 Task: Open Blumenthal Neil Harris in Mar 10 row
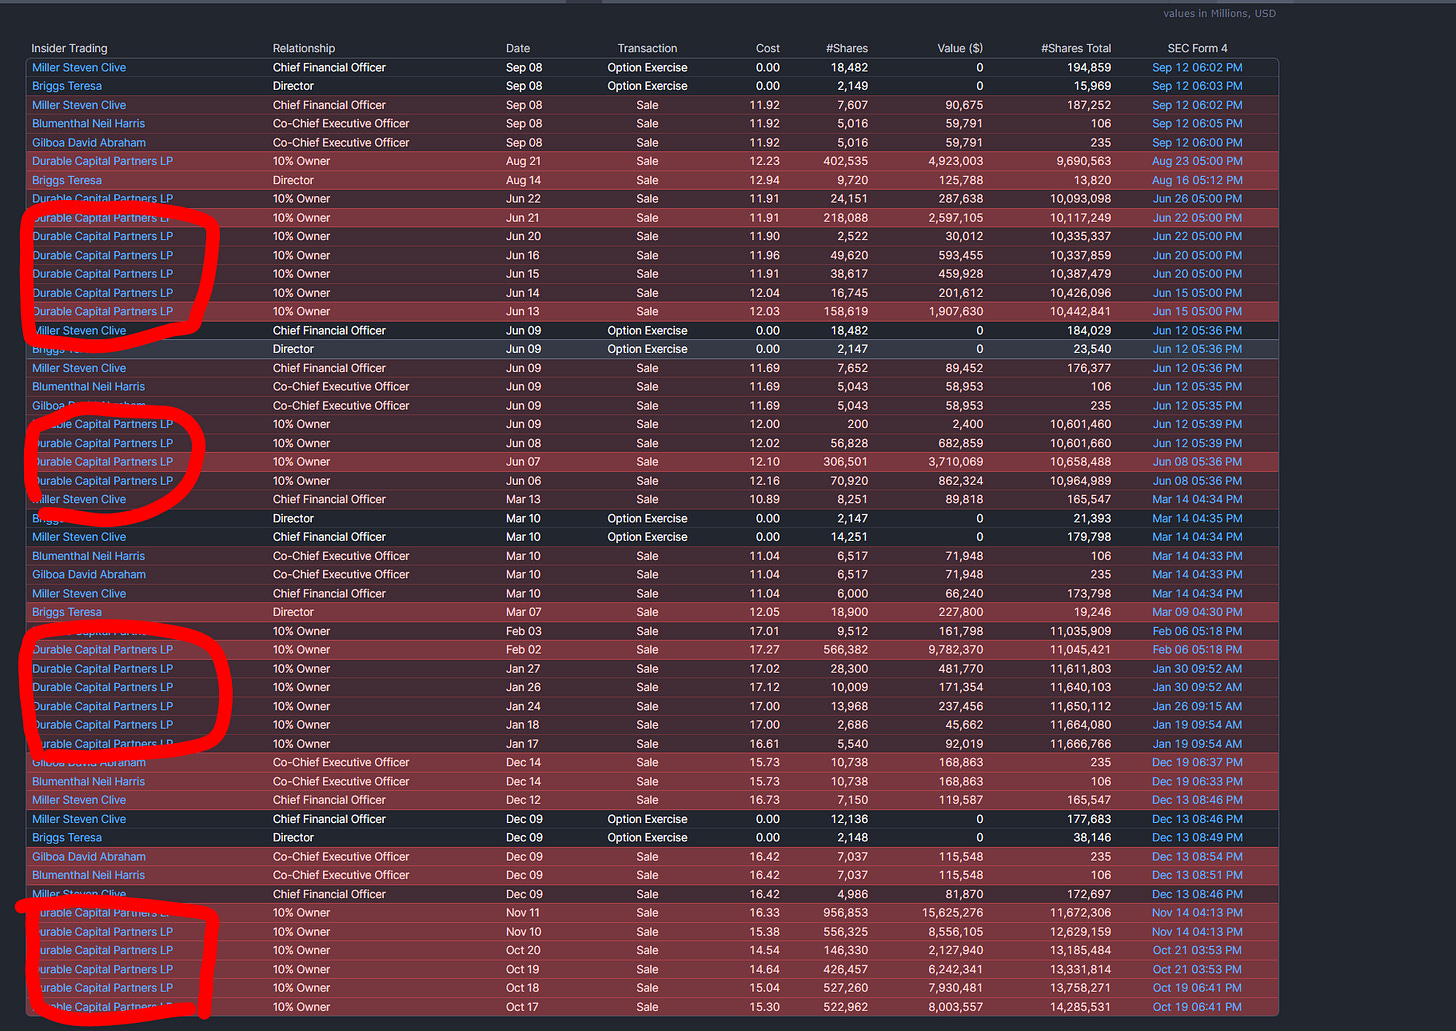click(88, 556)
